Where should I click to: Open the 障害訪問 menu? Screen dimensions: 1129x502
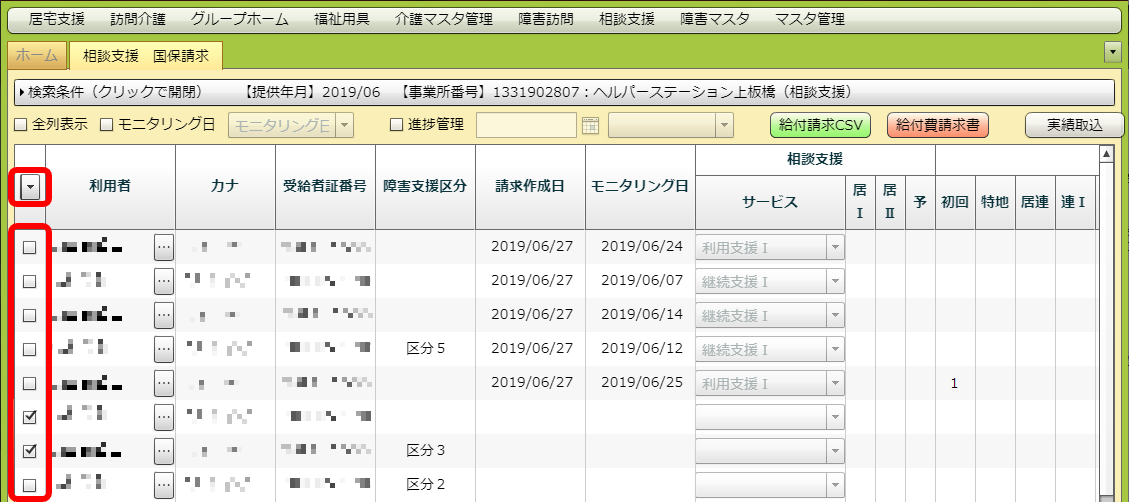547,19
